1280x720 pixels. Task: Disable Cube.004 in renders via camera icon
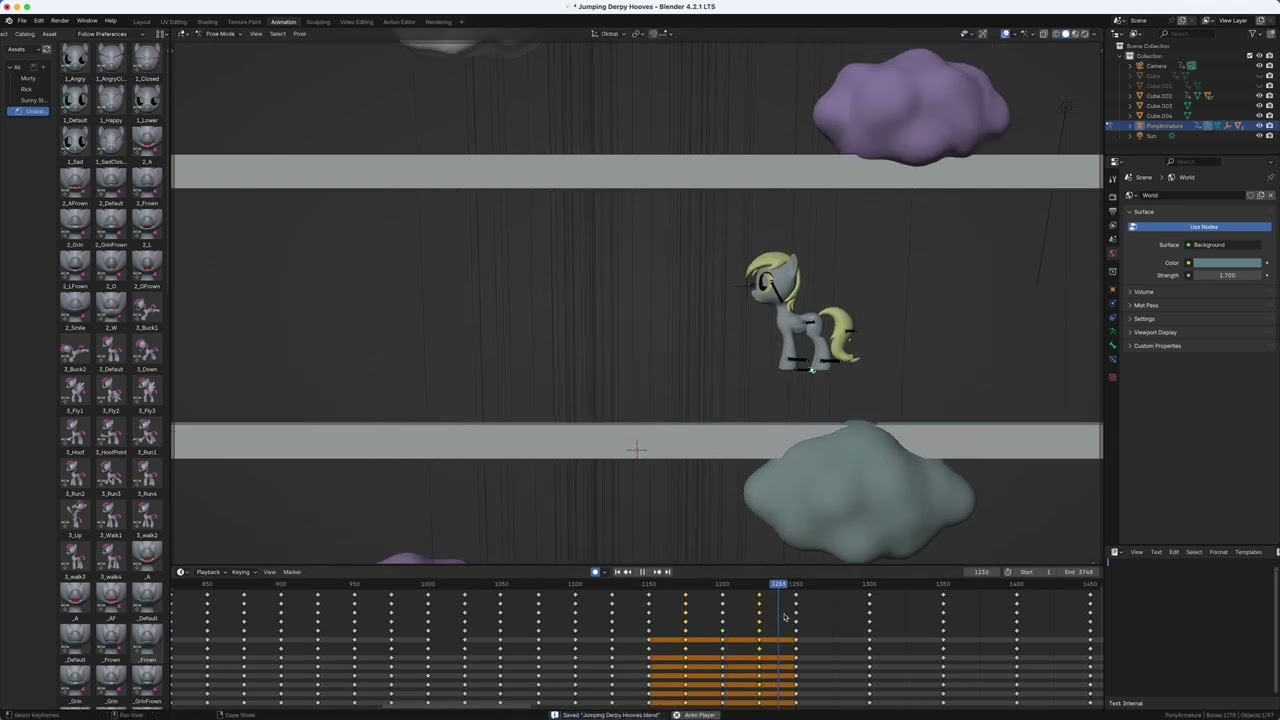[x=1270, y=116]
